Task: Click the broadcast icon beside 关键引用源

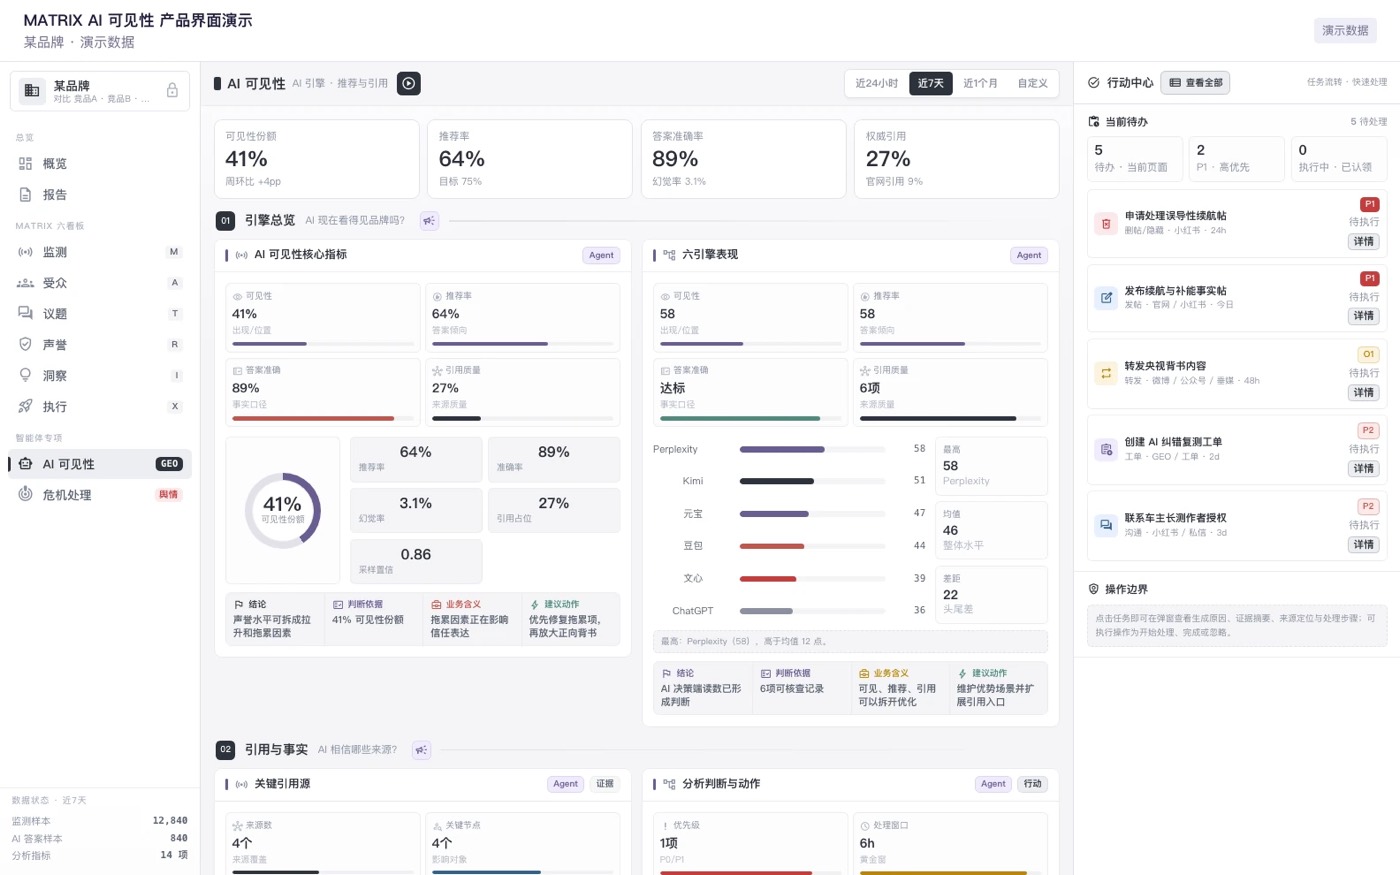Action: (x=241, y=784)
